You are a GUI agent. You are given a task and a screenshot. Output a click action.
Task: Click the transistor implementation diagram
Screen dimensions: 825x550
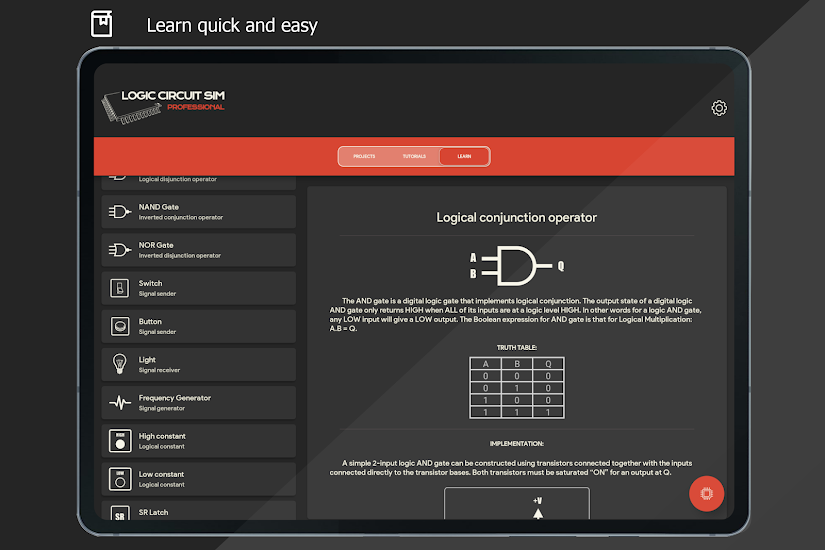click(517, 505)
